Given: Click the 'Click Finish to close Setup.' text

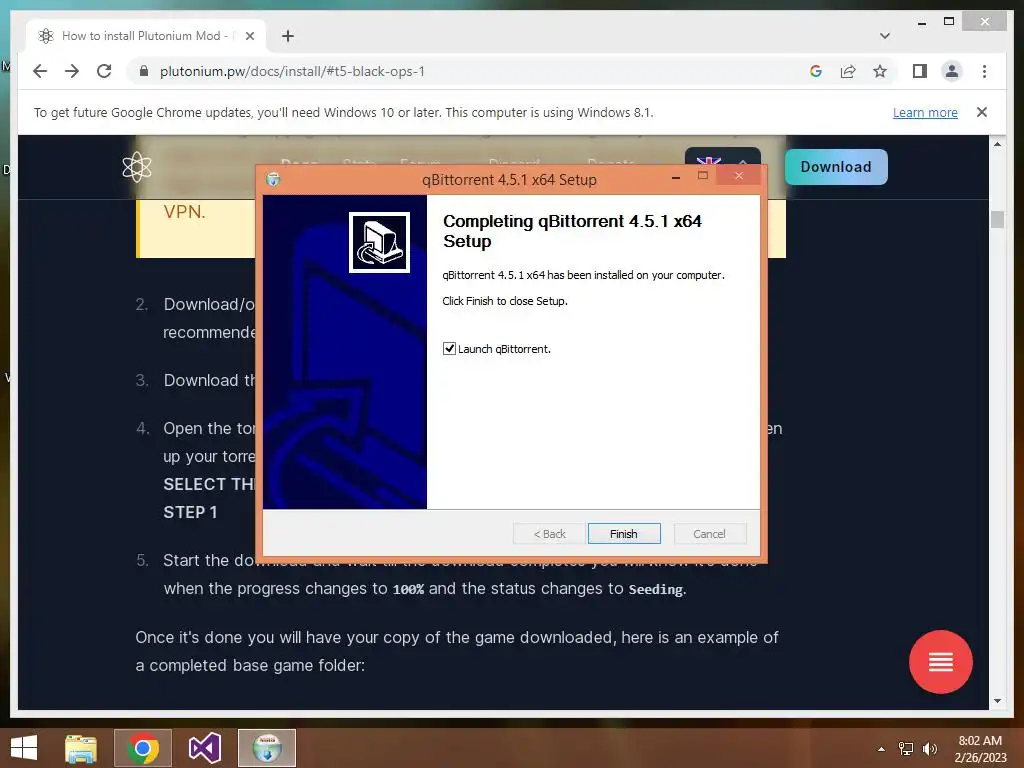Looking at the screenshot, I should point(505,301).
